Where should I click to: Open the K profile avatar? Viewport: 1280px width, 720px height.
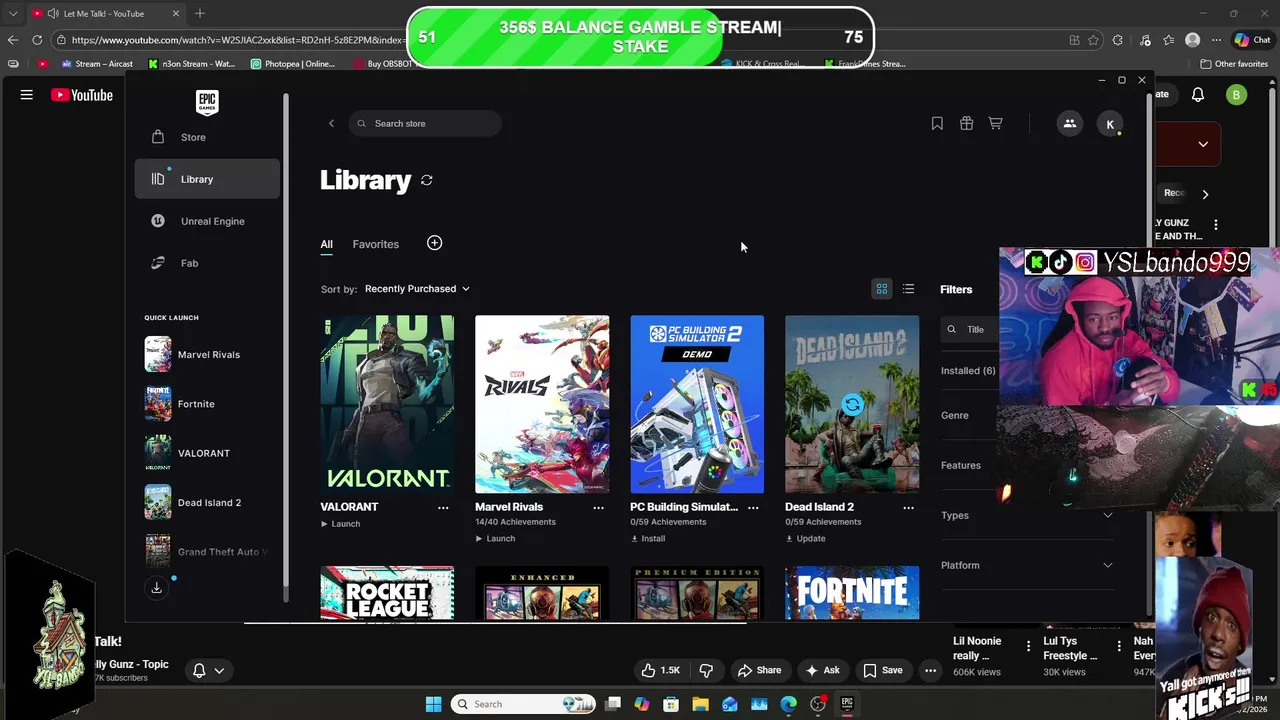(1110, 124)
